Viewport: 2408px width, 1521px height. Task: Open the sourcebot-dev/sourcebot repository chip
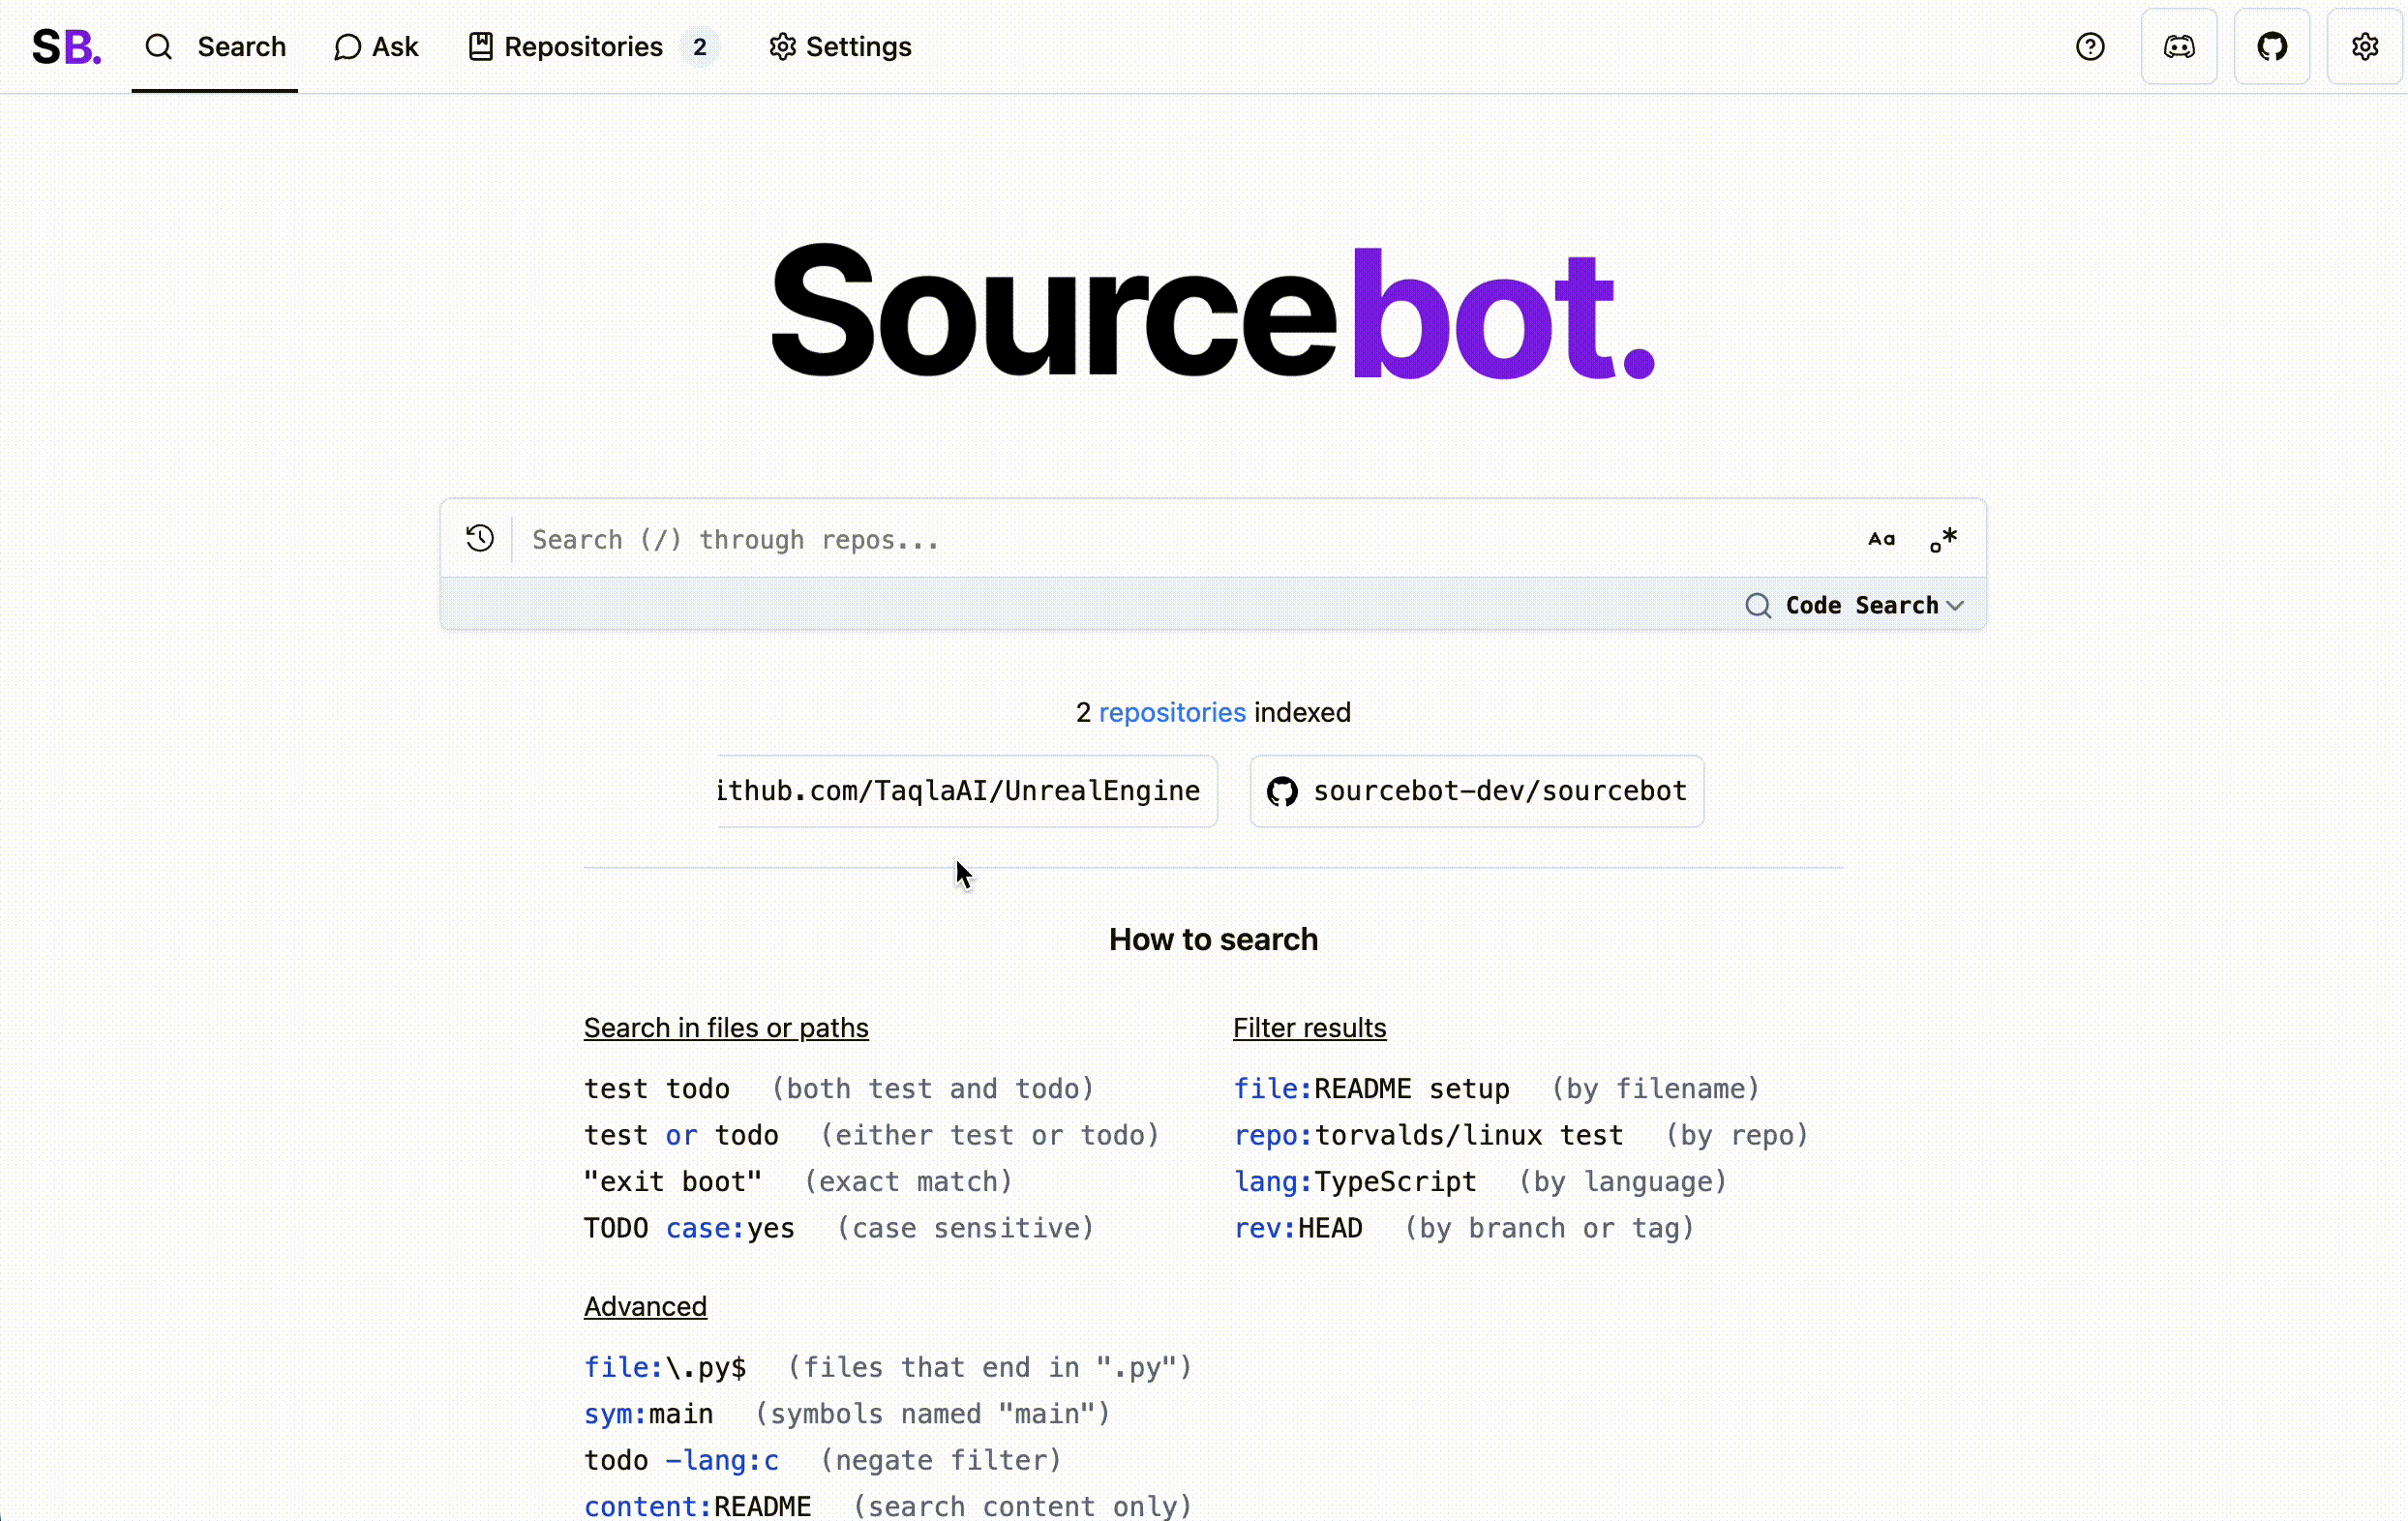[x=1499, y=791]
